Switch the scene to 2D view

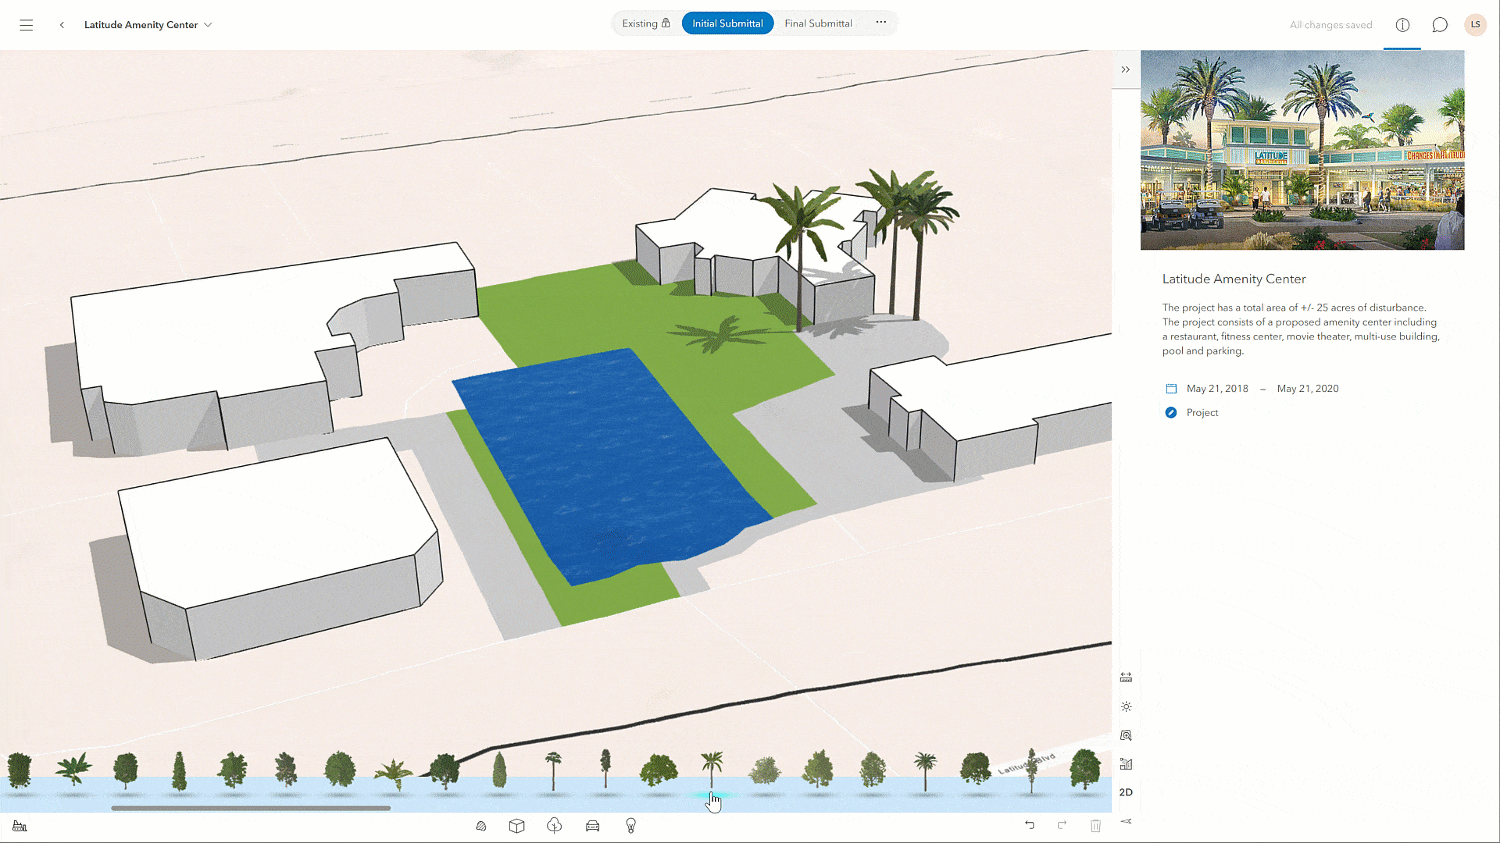point(1126,792)
